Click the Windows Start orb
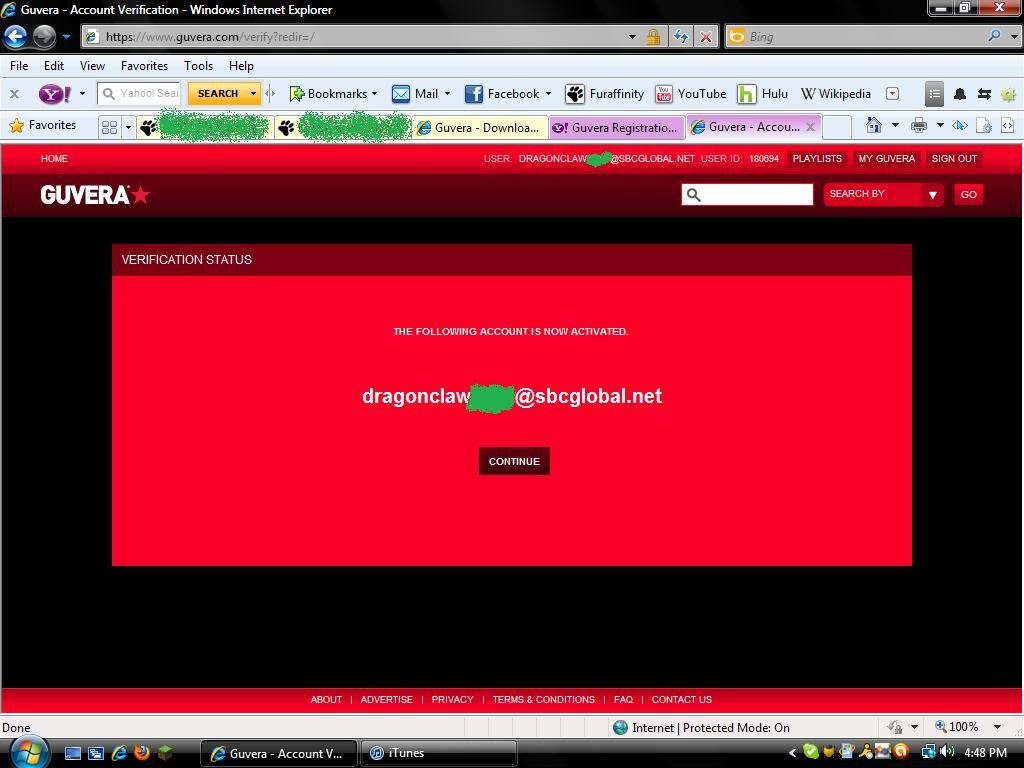The image size is (1024, 768). pos(28,752)
